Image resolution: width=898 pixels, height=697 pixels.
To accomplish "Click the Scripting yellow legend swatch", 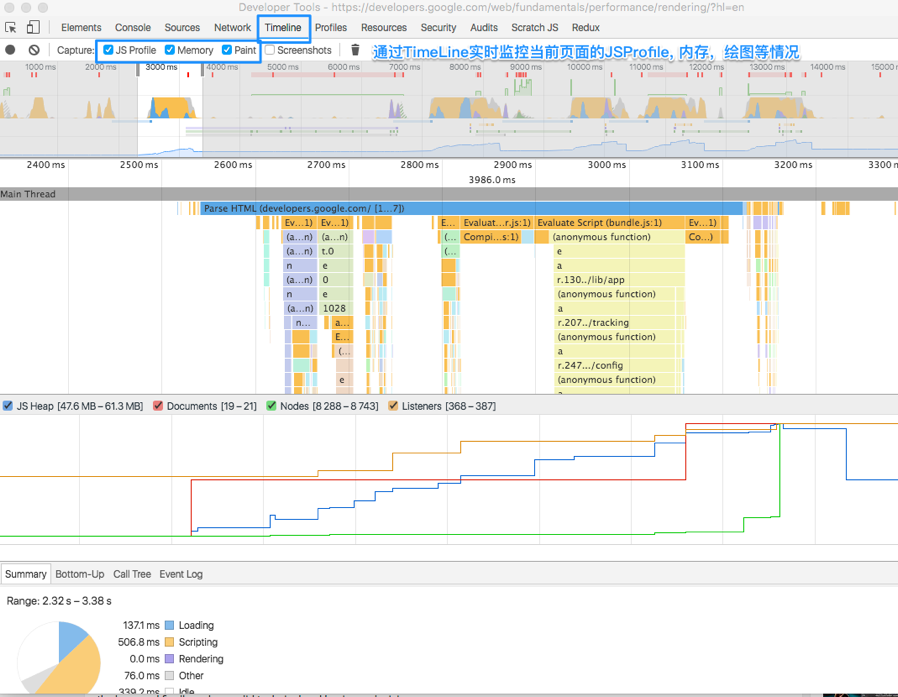I will 169,642.
